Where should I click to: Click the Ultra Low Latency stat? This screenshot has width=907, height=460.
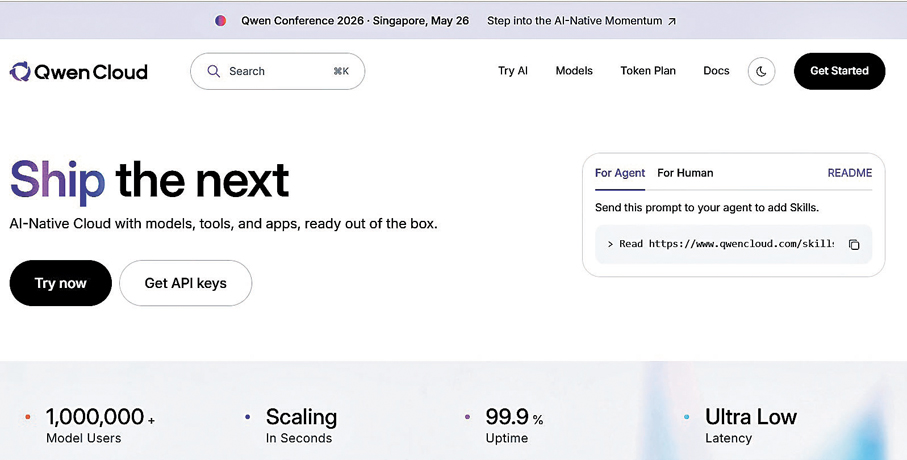[x=751, y=425]
